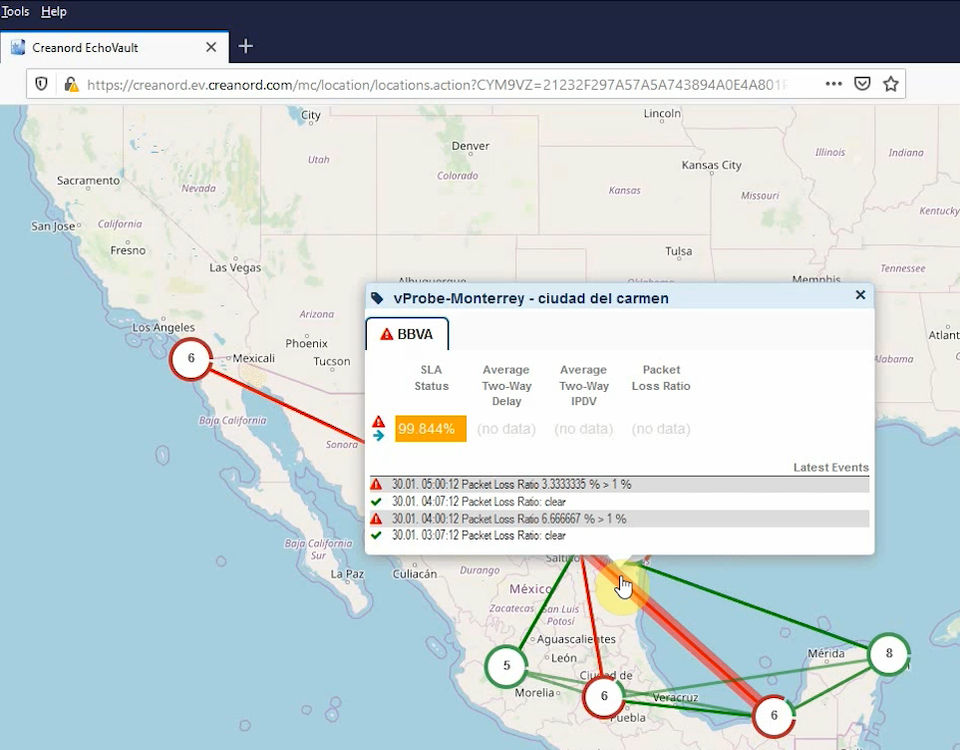
Task: Select the 04:07:12 Packet Loss clear event
Action: click(619, 501)
